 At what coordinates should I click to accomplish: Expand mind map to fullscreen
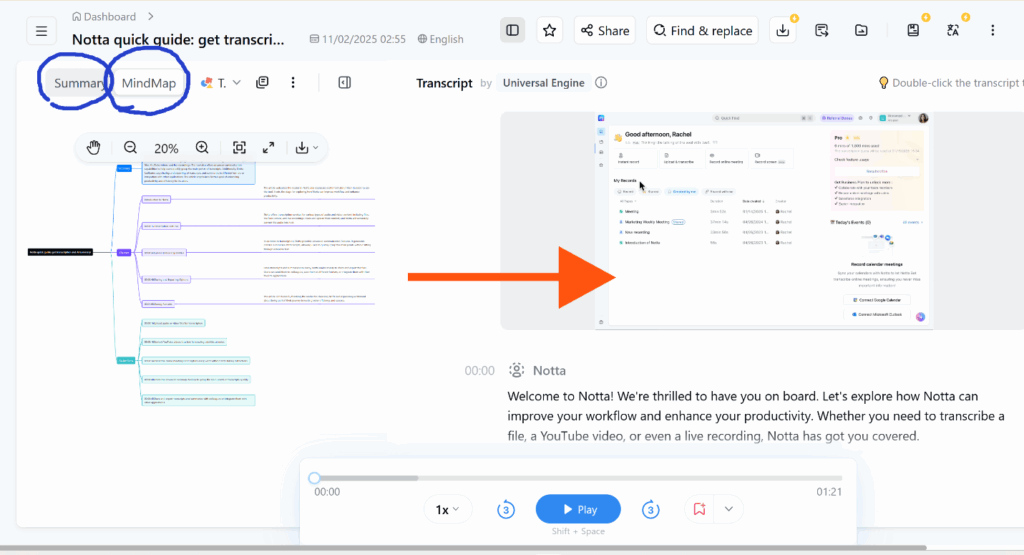pyautogui.click(x=269, y=148)
